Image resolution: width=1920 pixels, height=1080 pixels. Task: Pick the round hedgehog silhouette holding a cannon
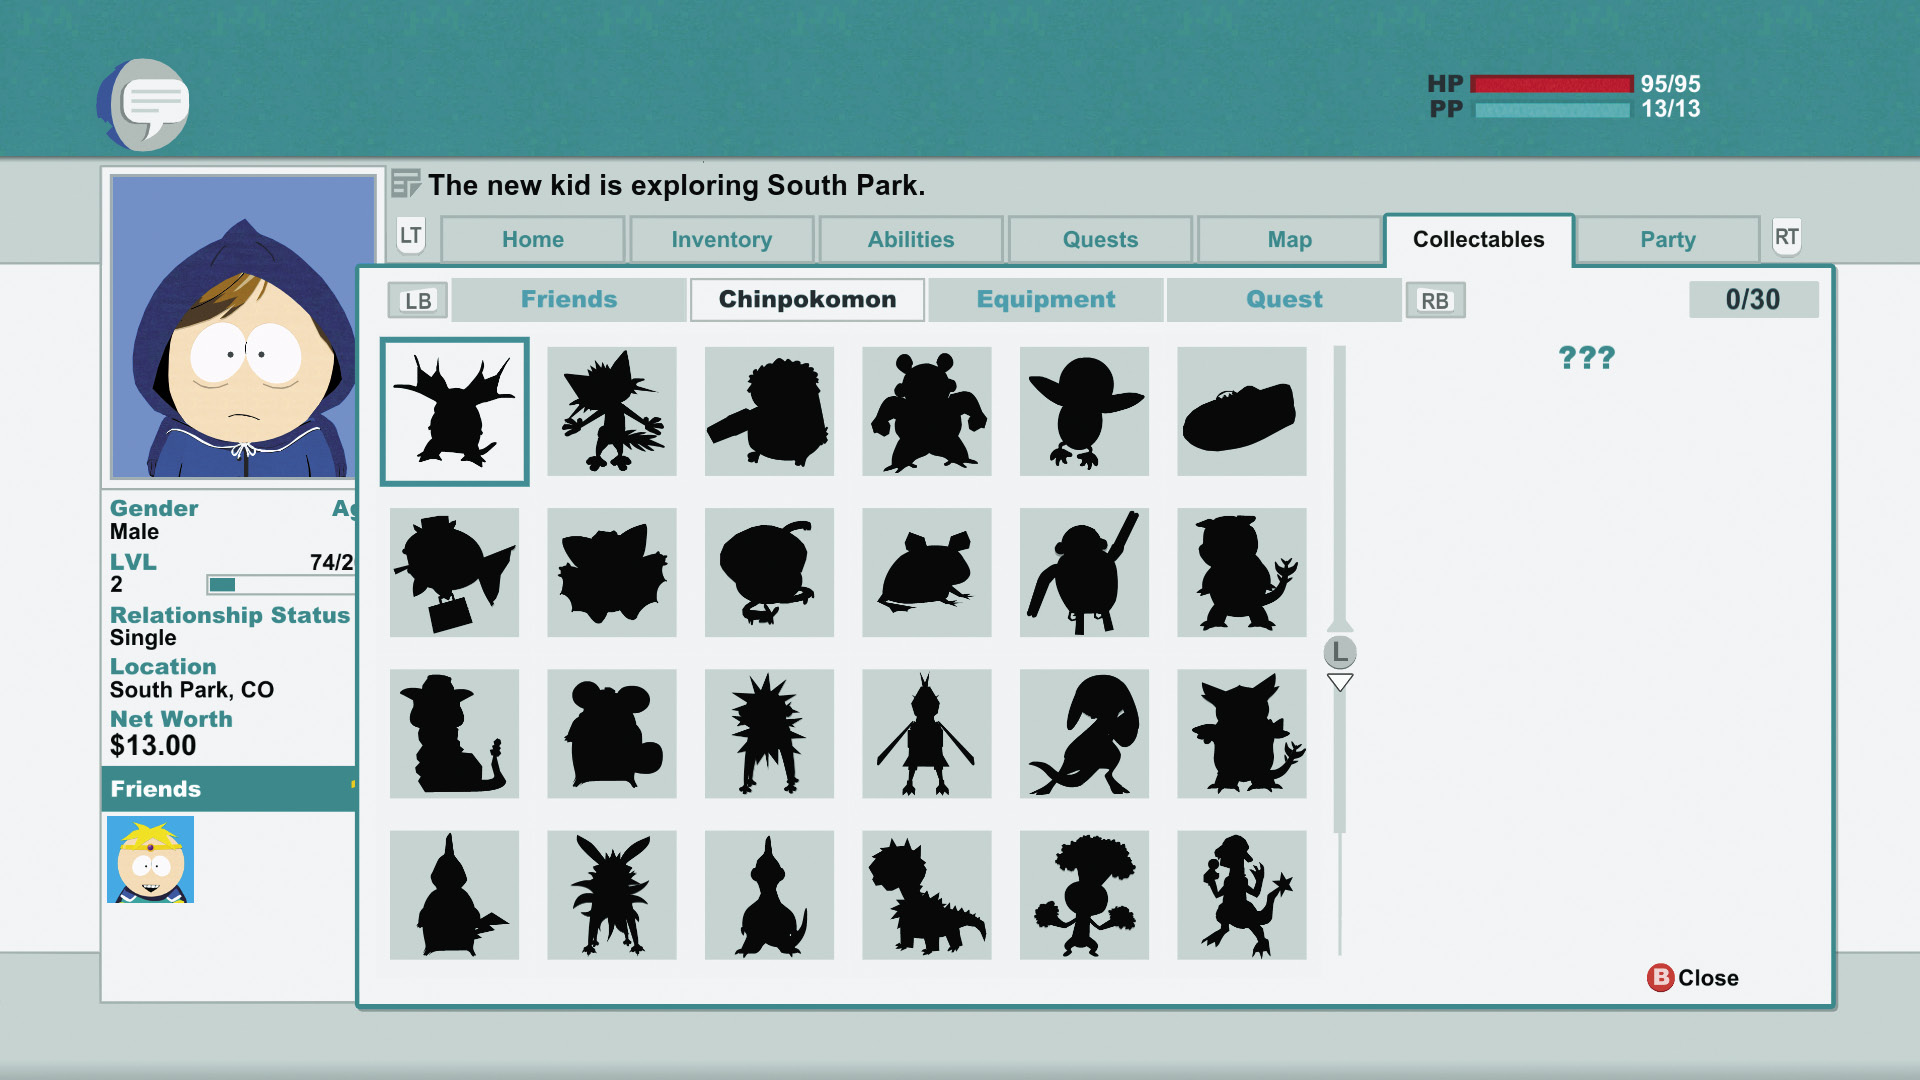click(x=769, y=412)
